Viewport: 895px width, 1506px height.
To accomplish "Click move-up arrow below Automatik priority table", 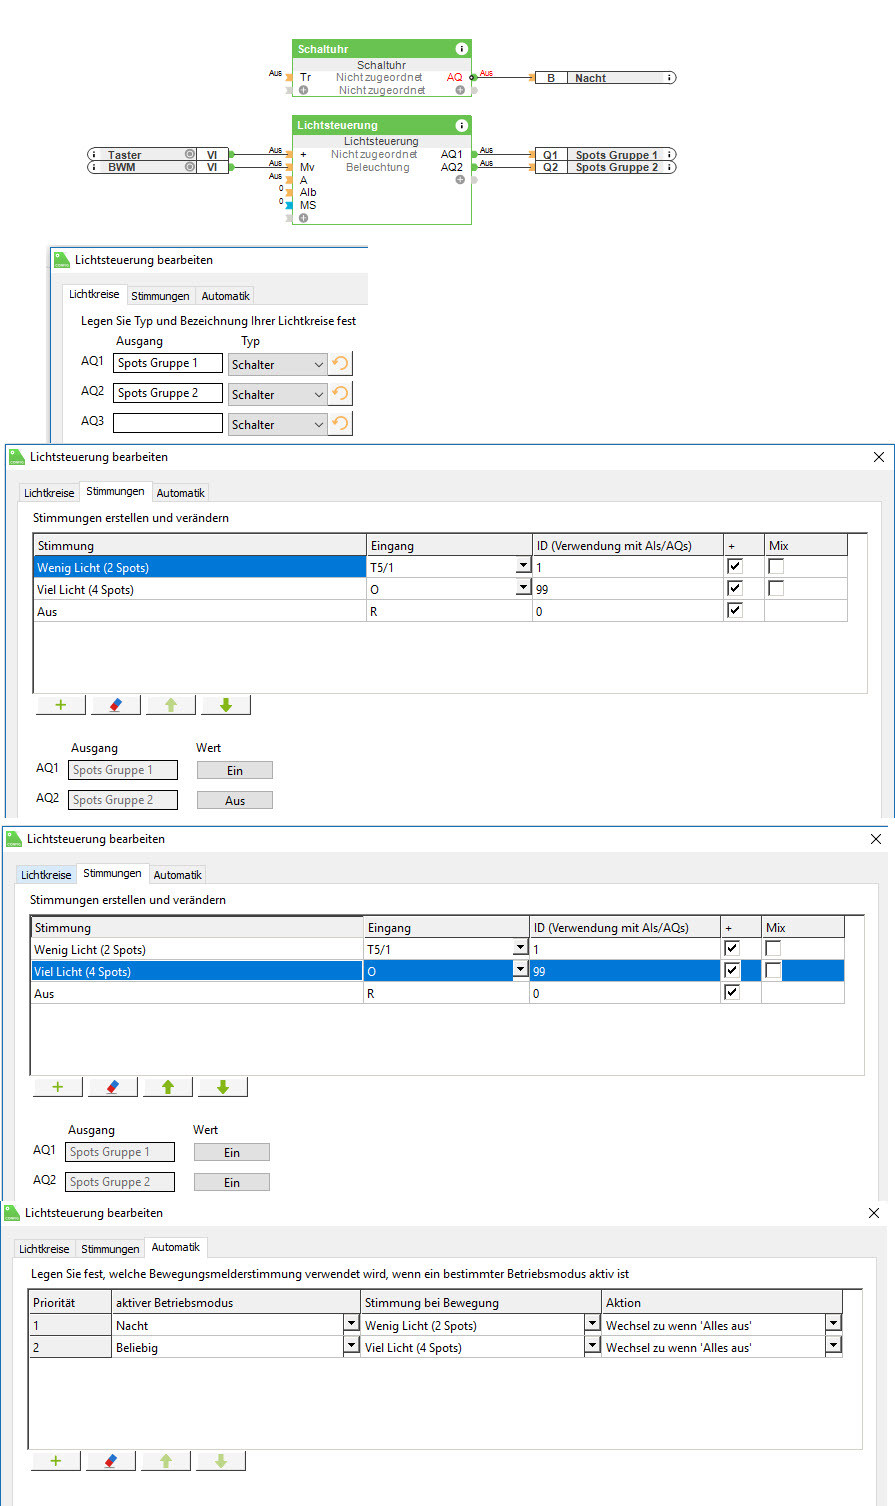I will coord(166,1461).
